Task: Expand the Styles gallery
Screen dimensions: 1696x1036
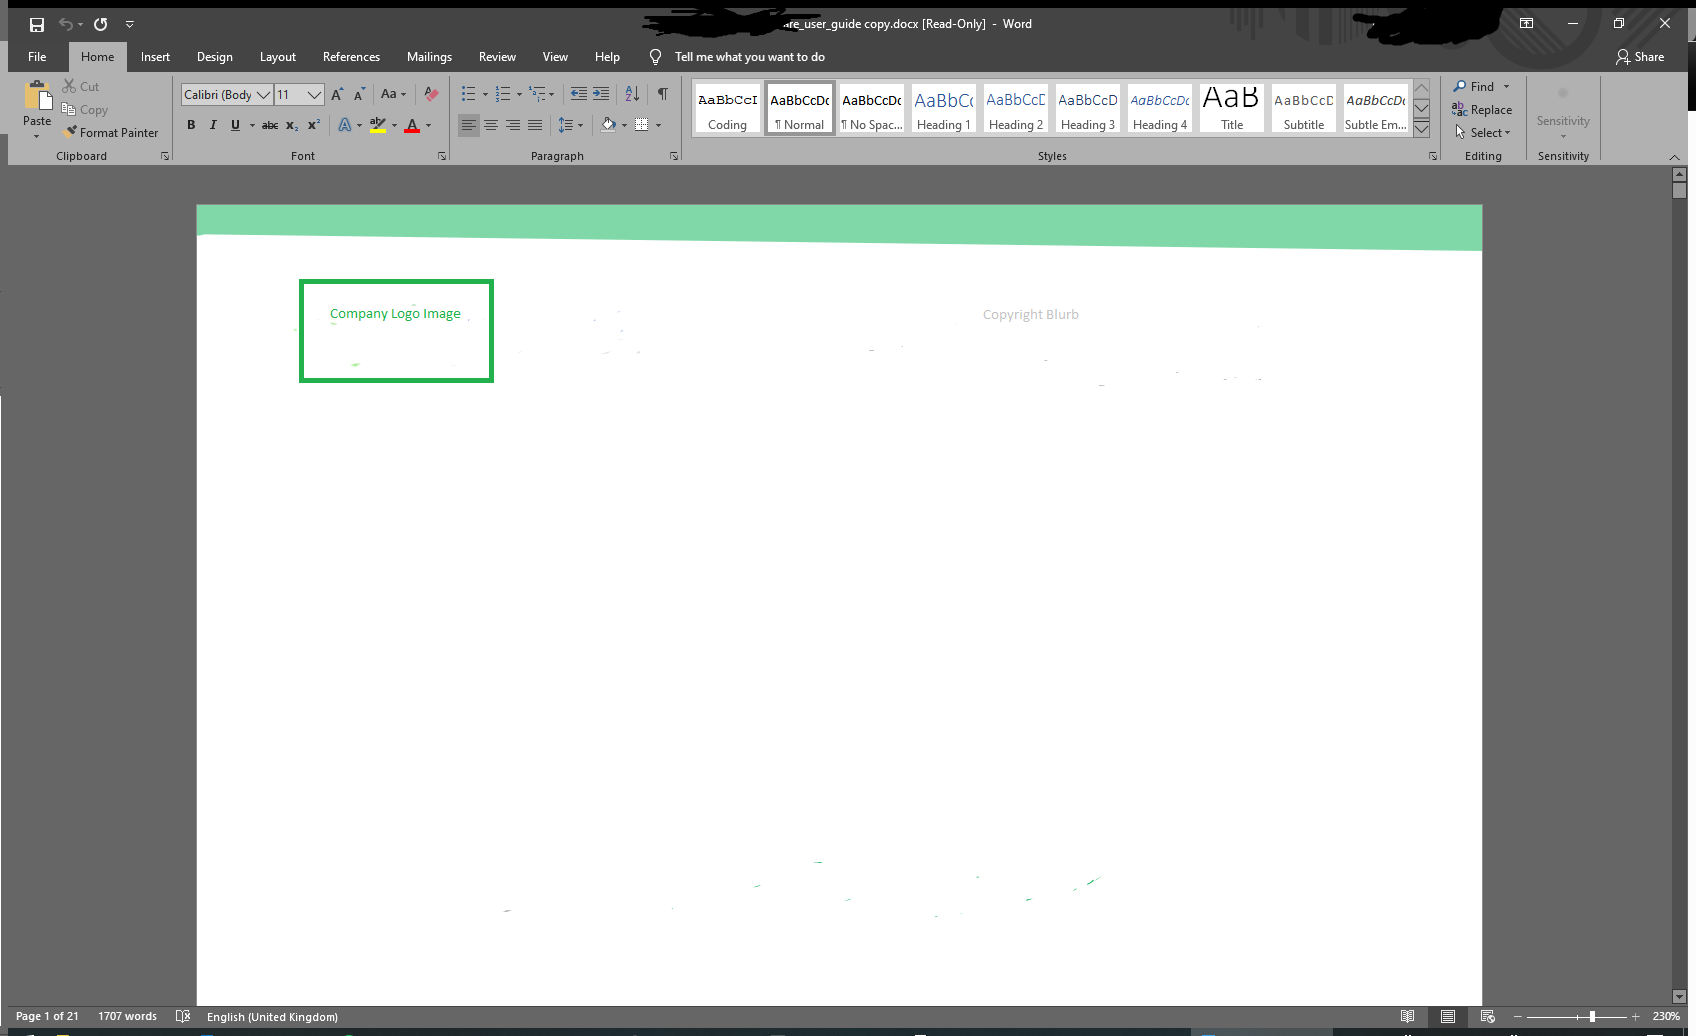Action: pos(1421,128)
